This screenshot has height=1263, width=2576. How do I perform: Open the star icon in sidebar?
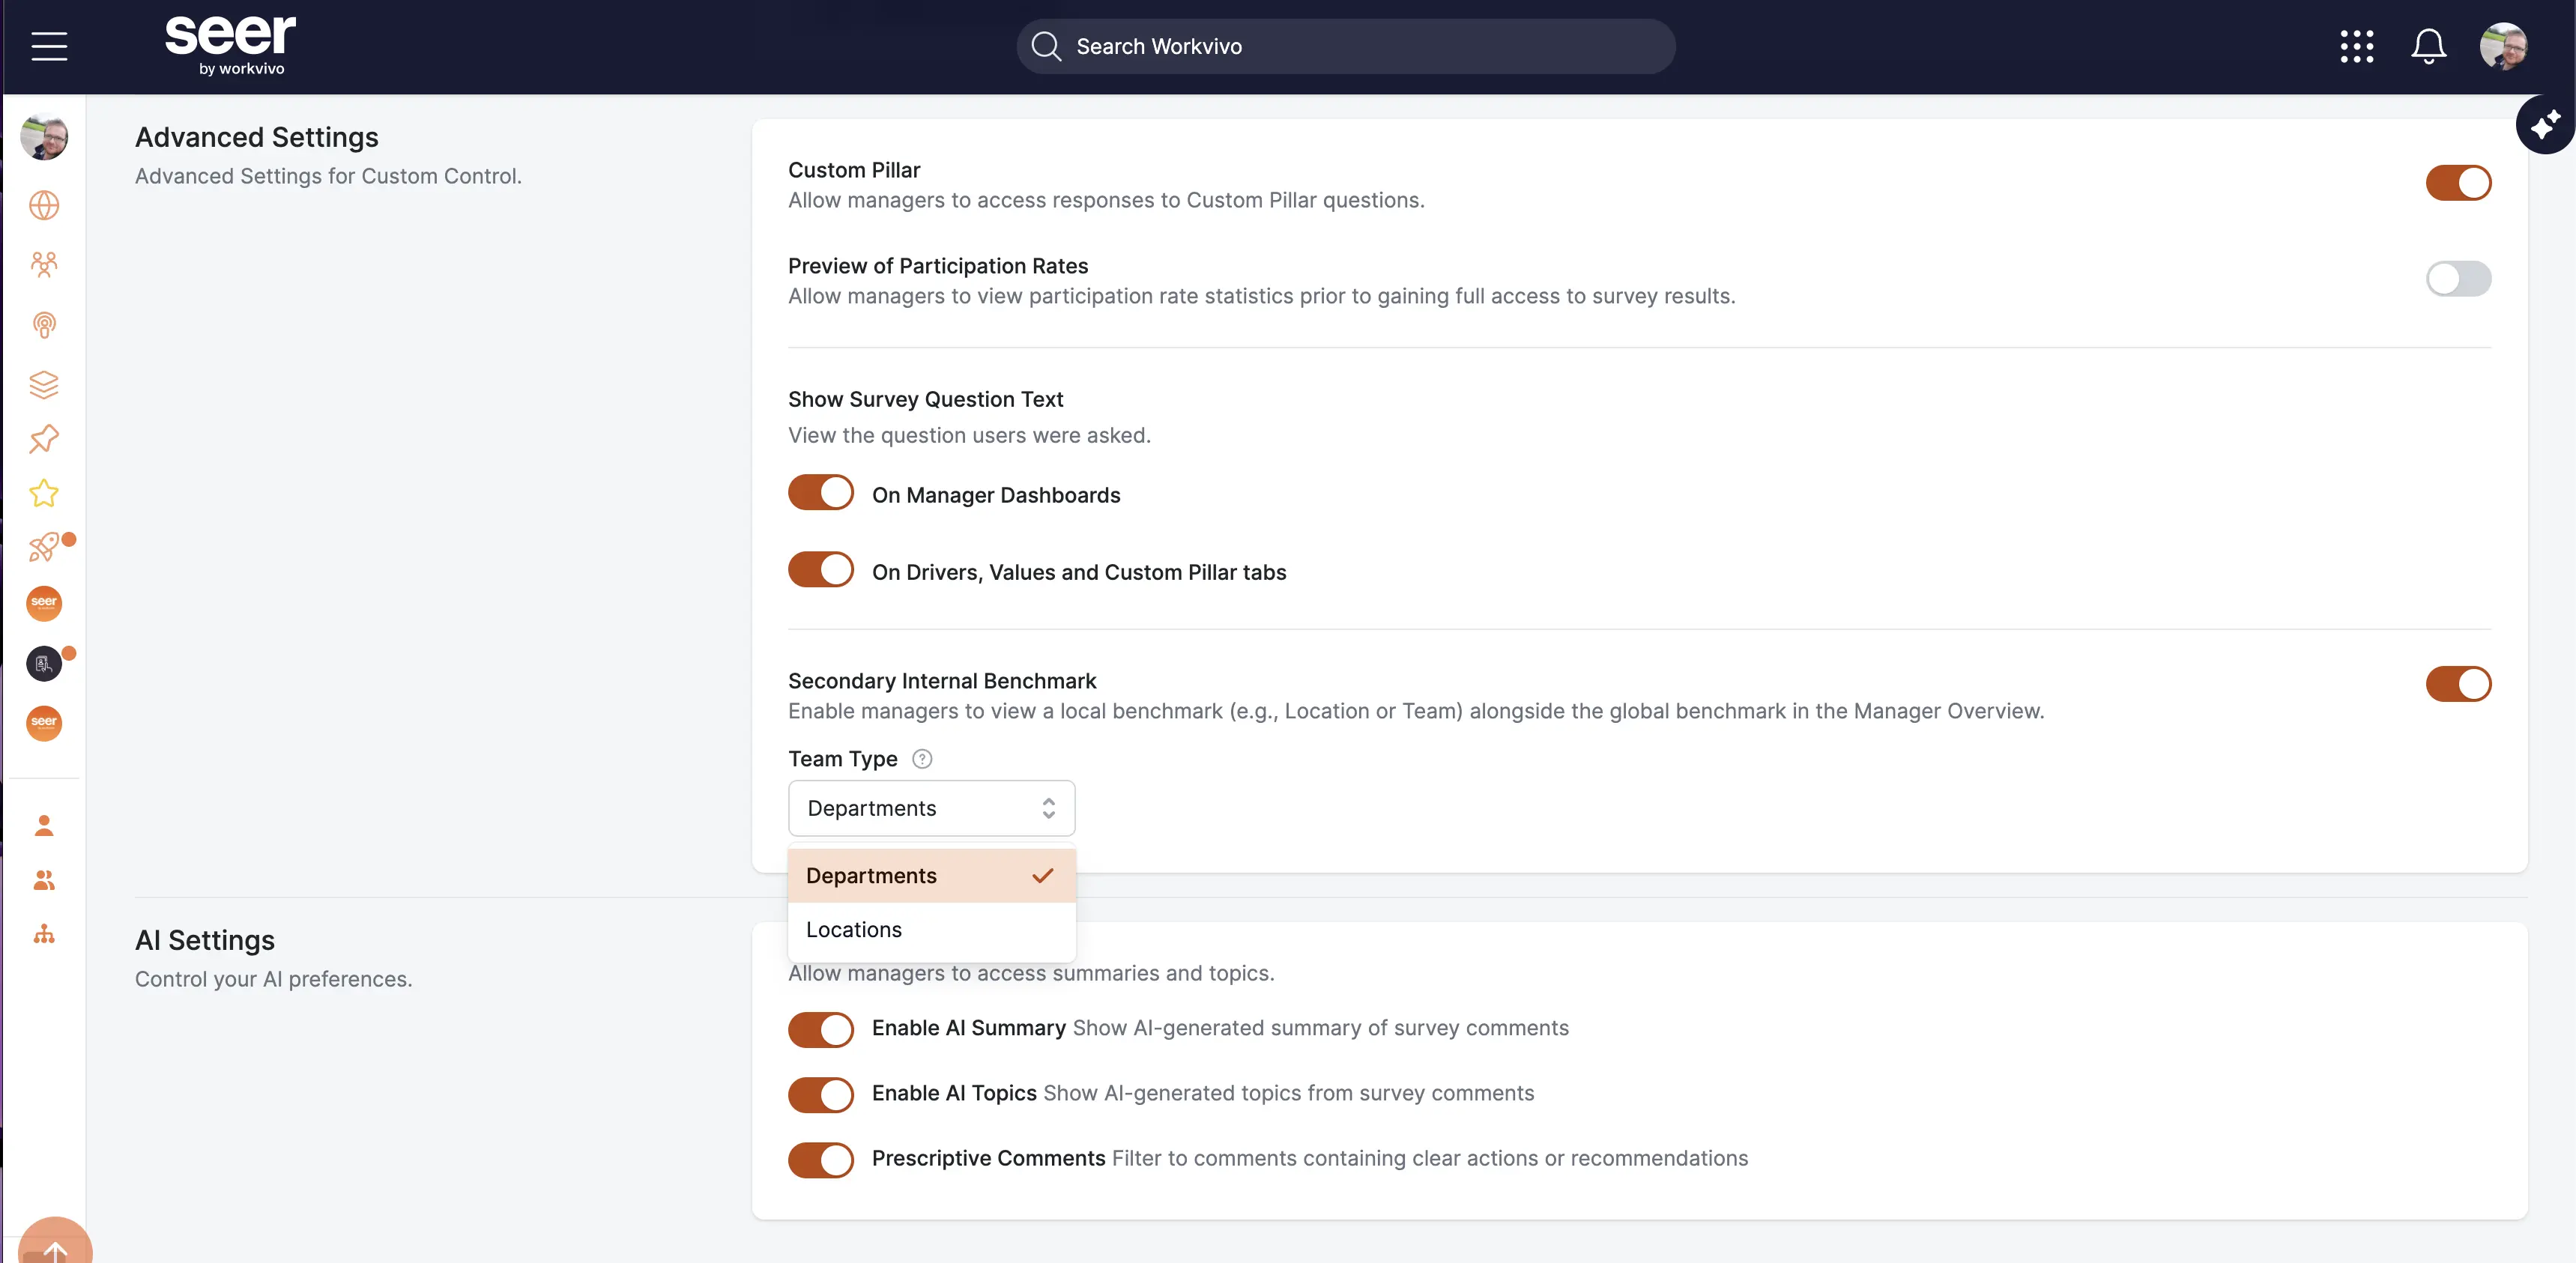pyautogui.click(x=44, y=494)
